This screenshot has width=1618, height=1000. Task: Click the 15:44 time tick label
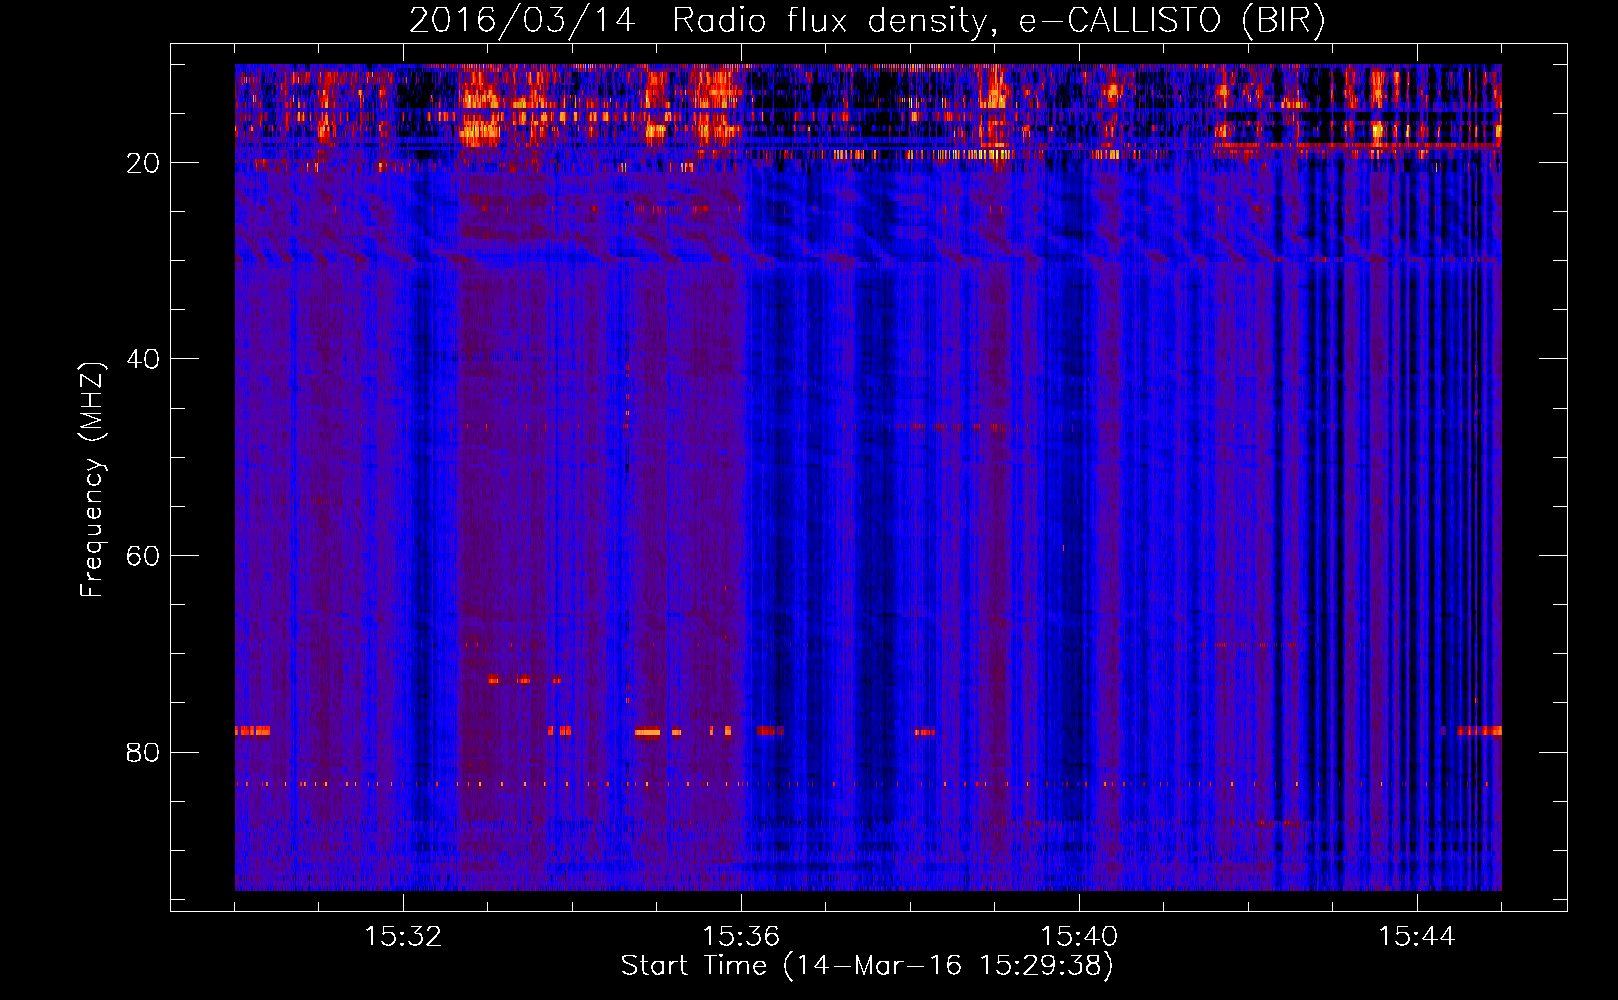point(1417,937)
